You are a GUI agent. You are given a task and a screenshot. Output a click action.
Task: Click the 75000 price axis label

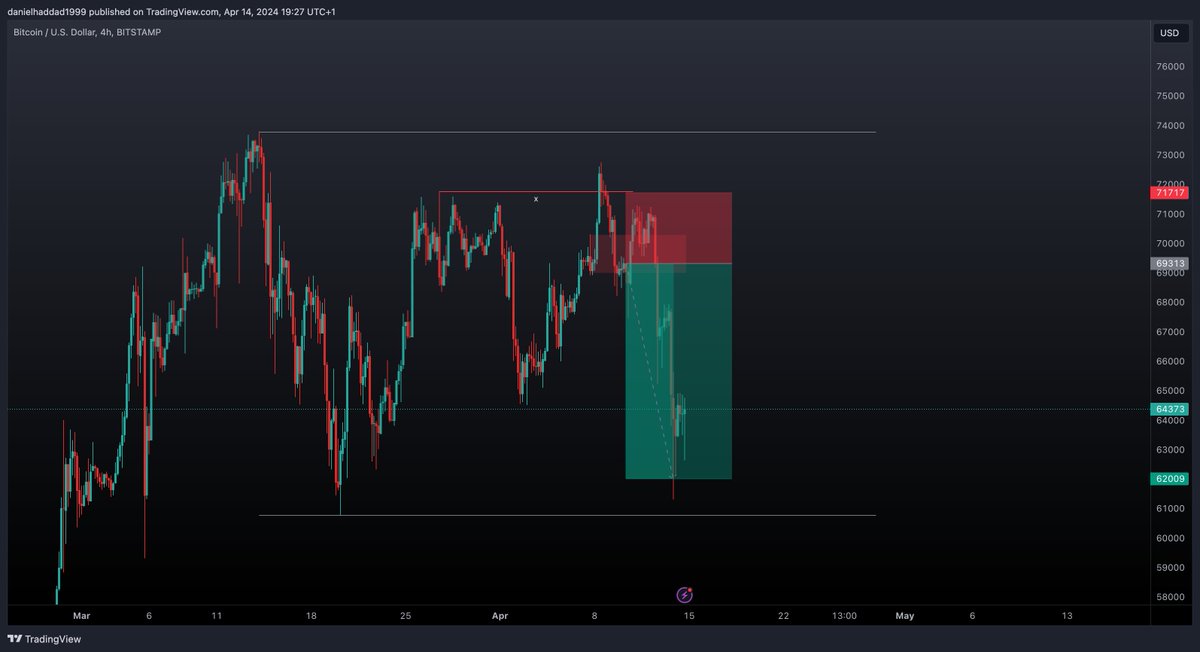[x=1171, y=96]
